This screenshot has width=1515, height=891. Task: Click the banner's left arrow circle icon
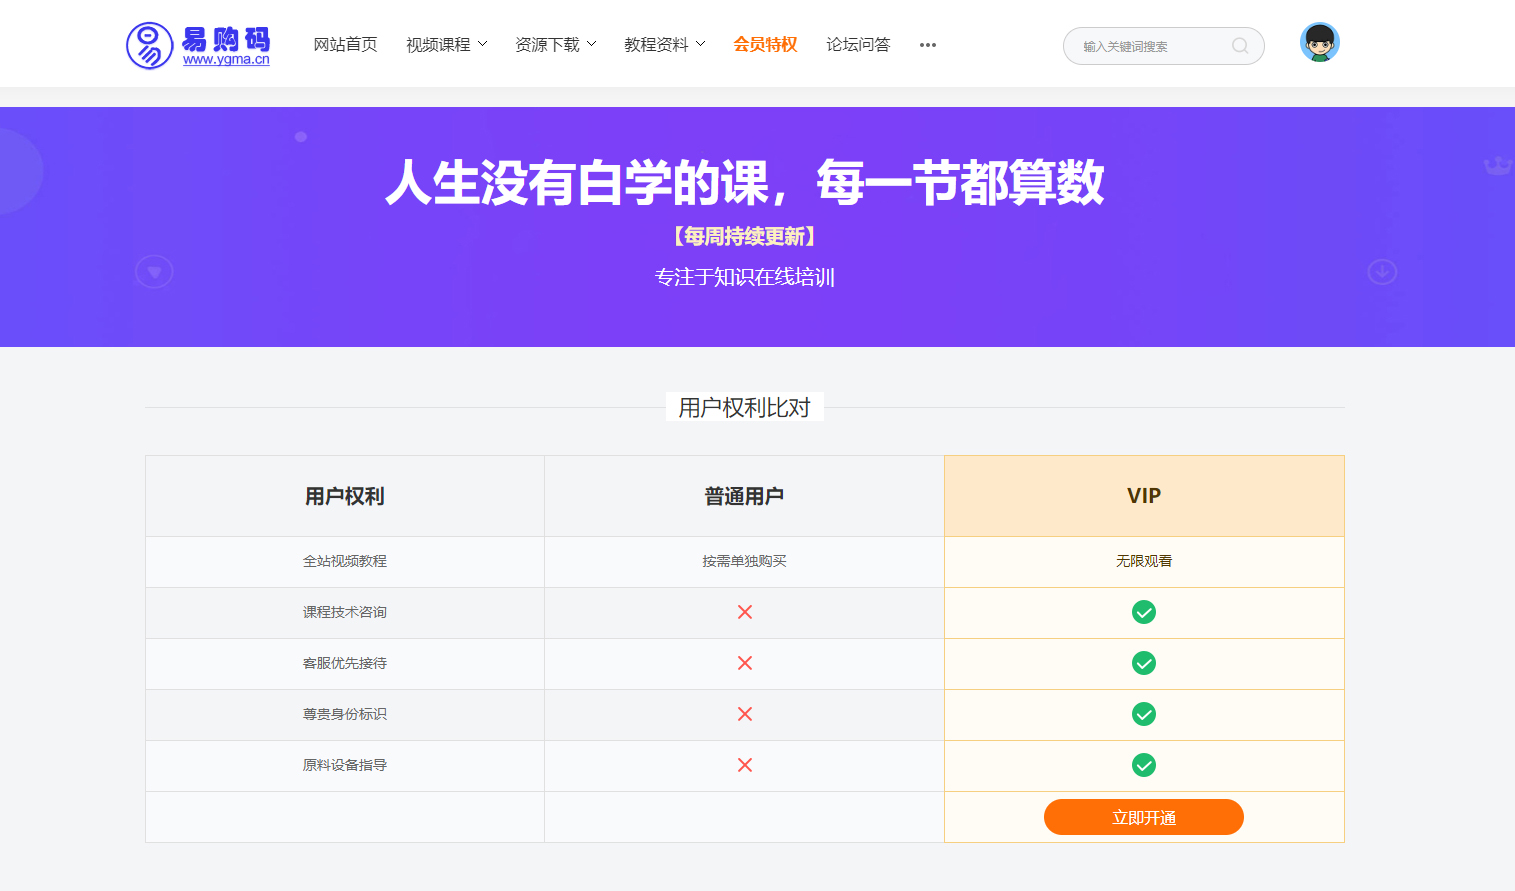(x=154, y=272)
